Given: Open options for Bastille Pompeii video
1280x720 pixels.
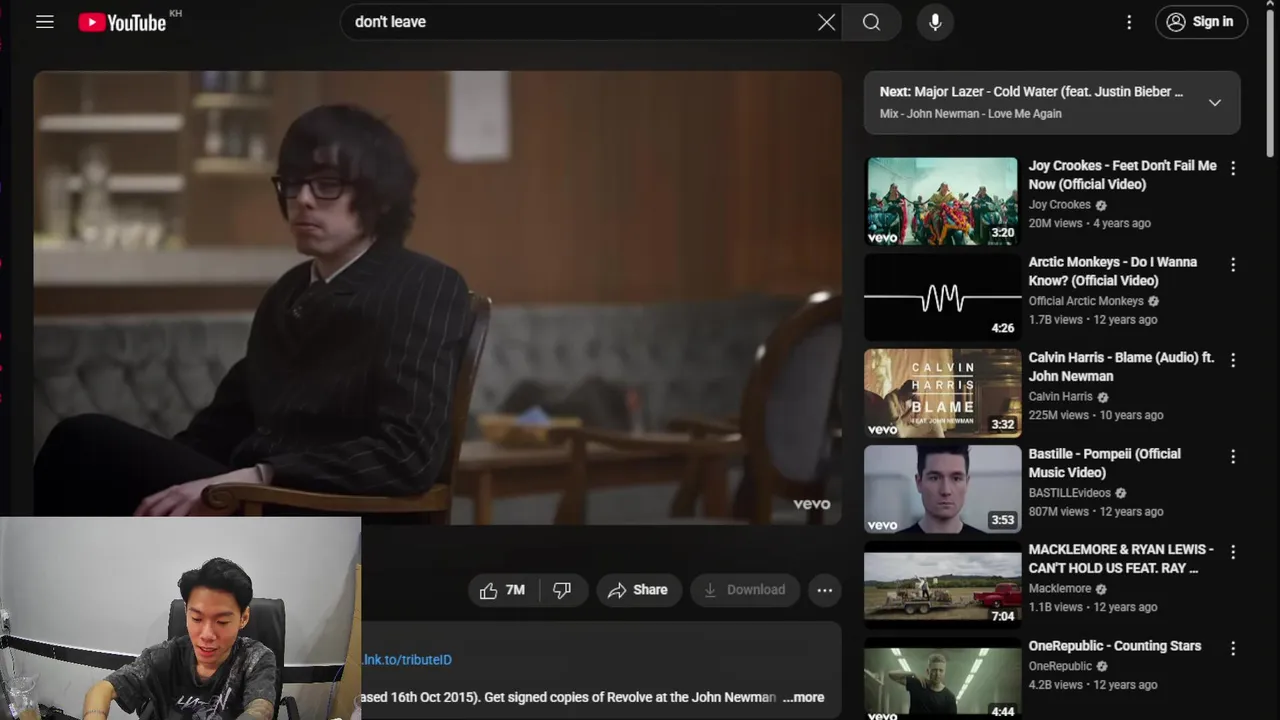Looking at the screenshot, I should click(x=1233, y=457).
